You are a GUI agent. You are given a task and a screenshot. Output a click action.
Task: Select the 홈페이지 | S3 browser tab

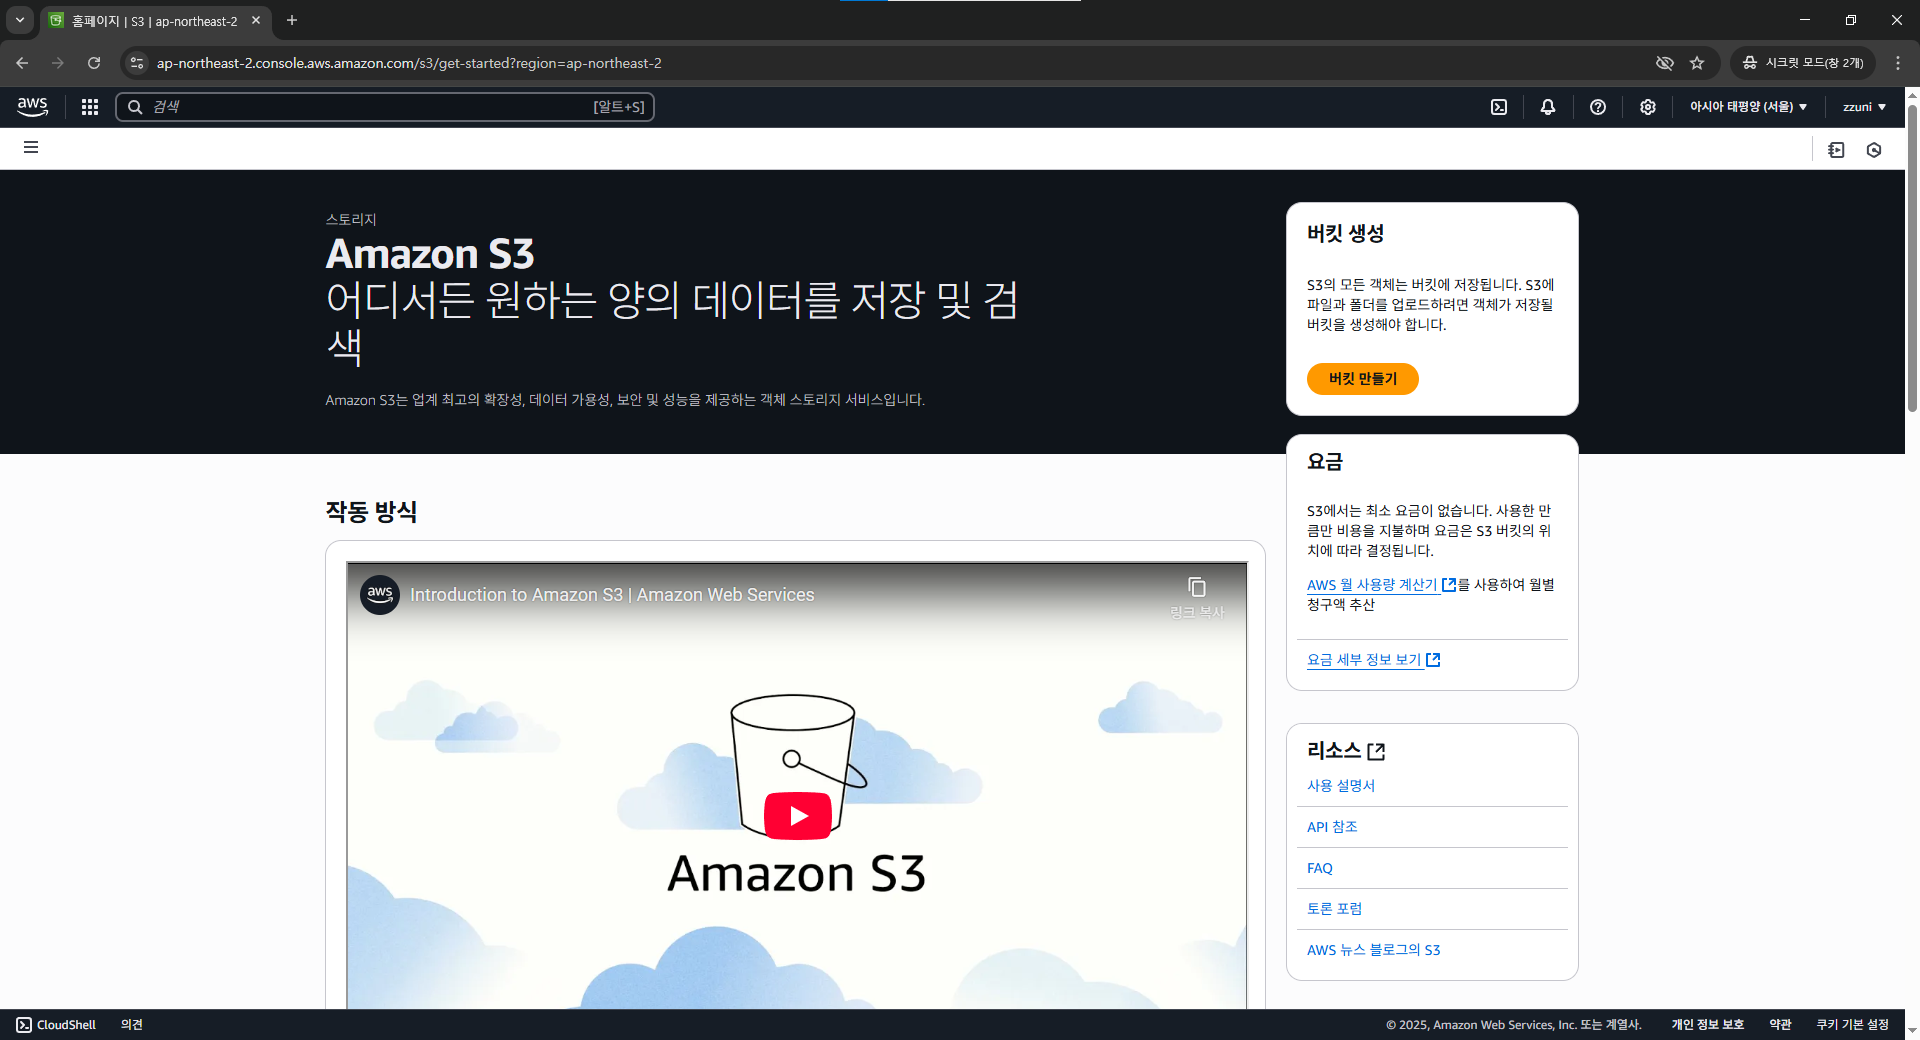(x=155, y=21)
